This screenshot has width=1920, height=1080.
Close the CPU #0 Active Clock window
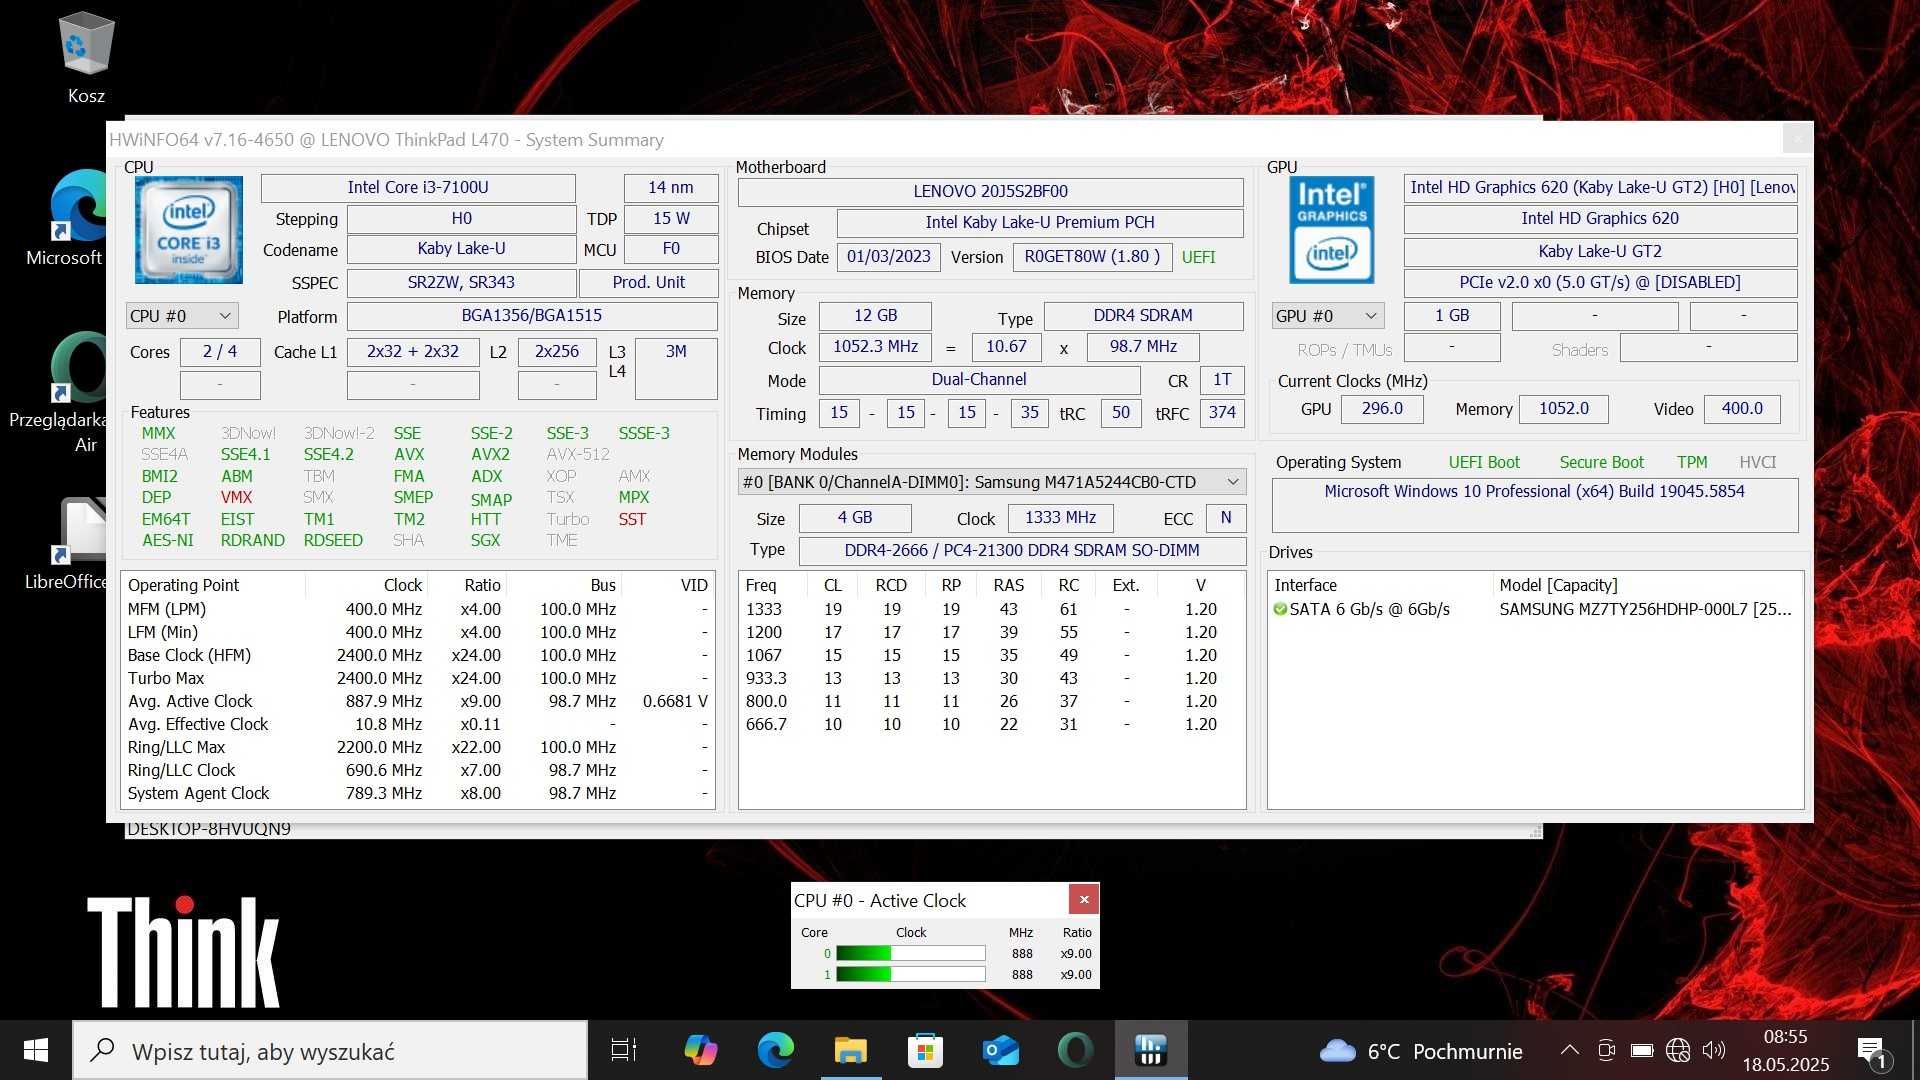(1084, 900)
